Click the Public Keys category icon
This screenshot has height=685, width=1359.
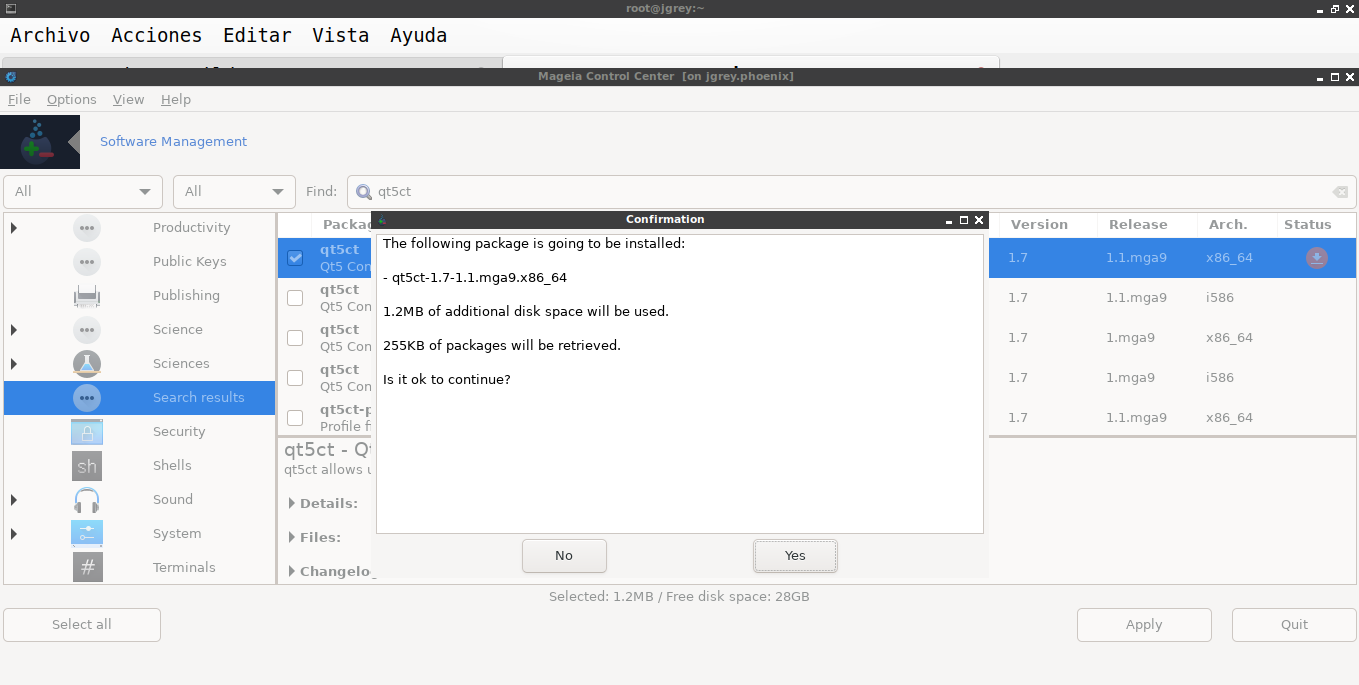[x=87, y=262]
